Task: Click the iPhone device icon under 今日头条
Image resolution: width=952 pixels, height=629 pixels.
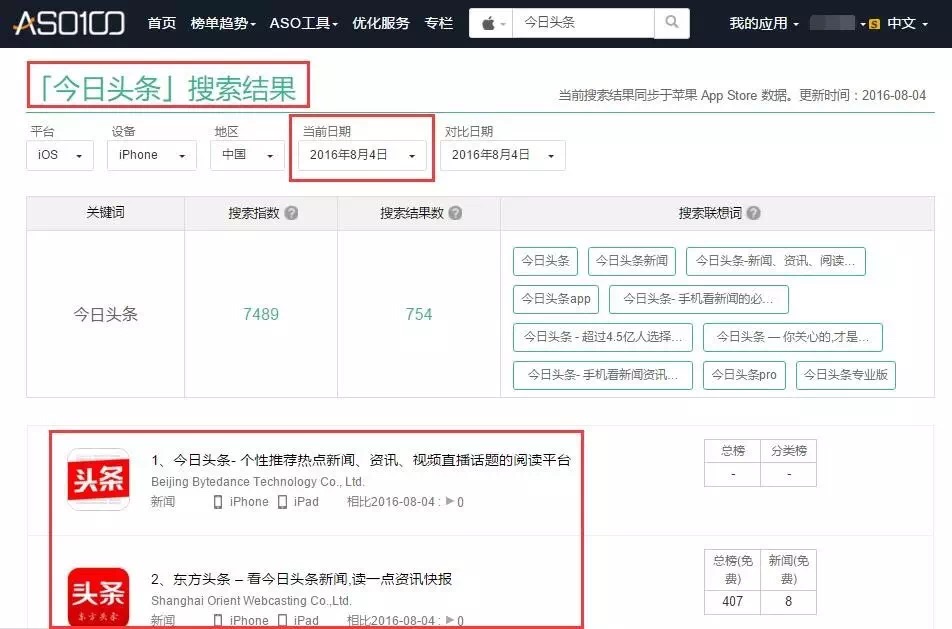Action: 218,502
